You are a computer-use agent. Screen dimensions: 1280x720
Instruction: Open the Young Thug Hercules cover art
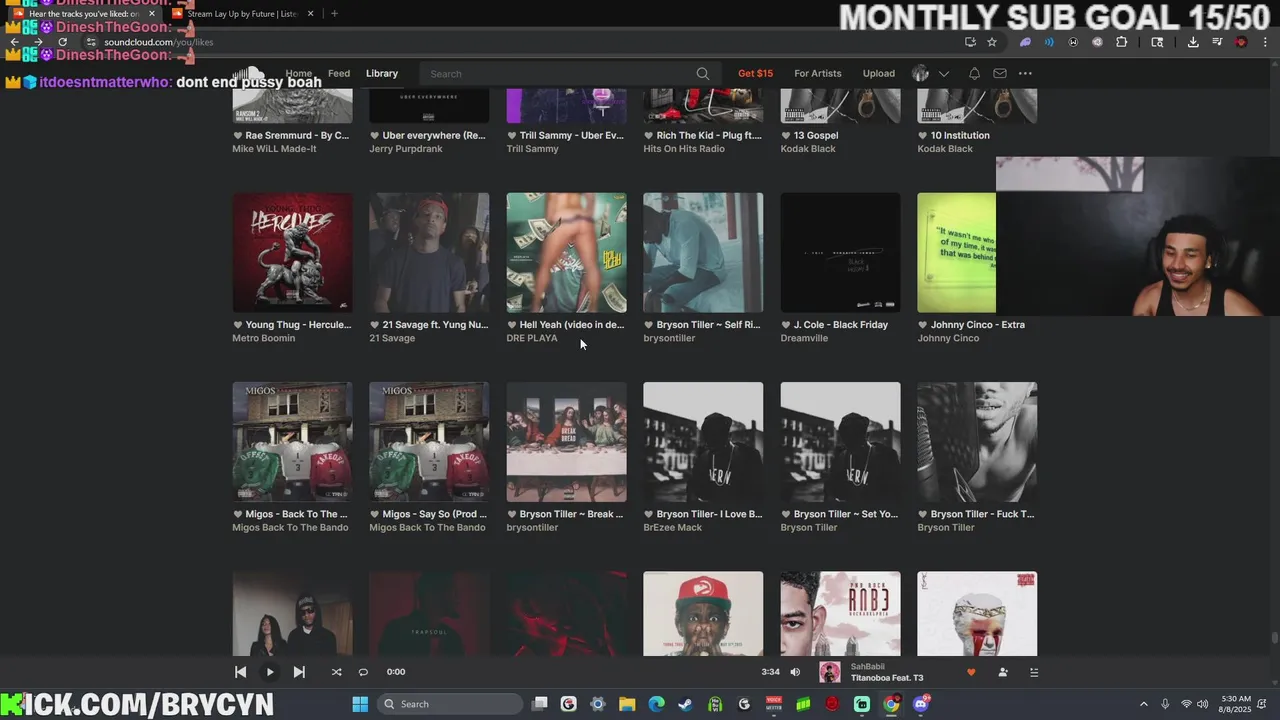pos(292,253)
